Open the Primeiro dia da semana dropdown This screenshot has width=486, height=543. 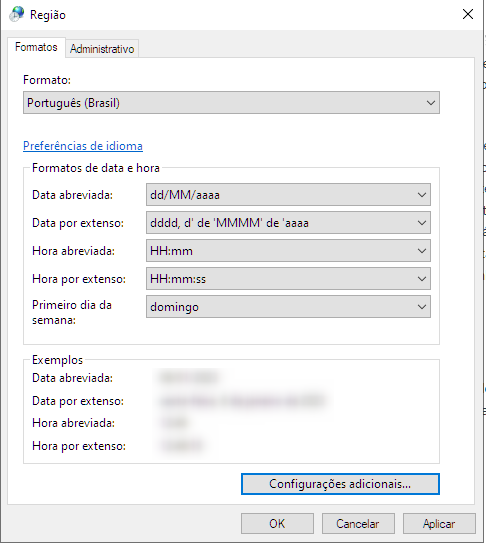[x=288, y=306]
